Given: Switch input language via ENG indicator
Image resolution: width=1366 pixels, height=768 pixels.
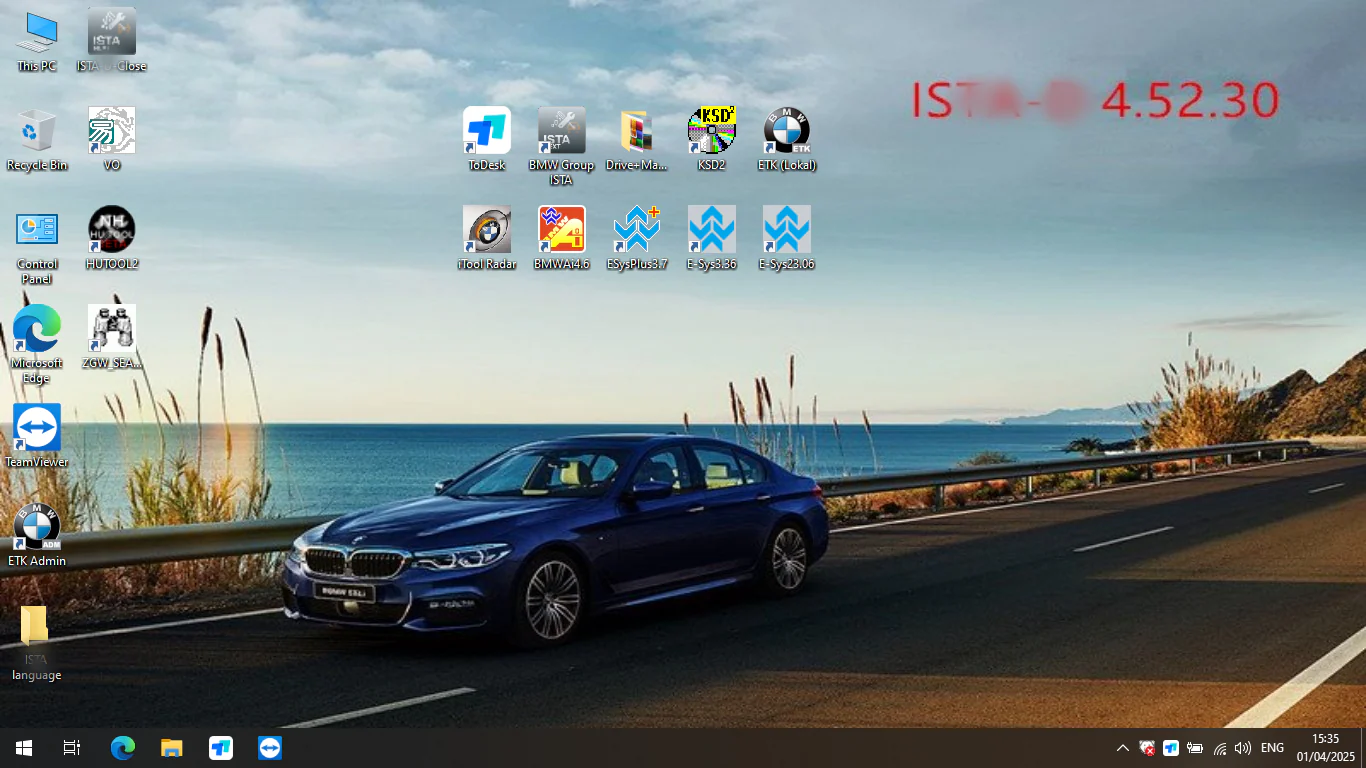Looking at the screenshot, I should click(1271, 747).
